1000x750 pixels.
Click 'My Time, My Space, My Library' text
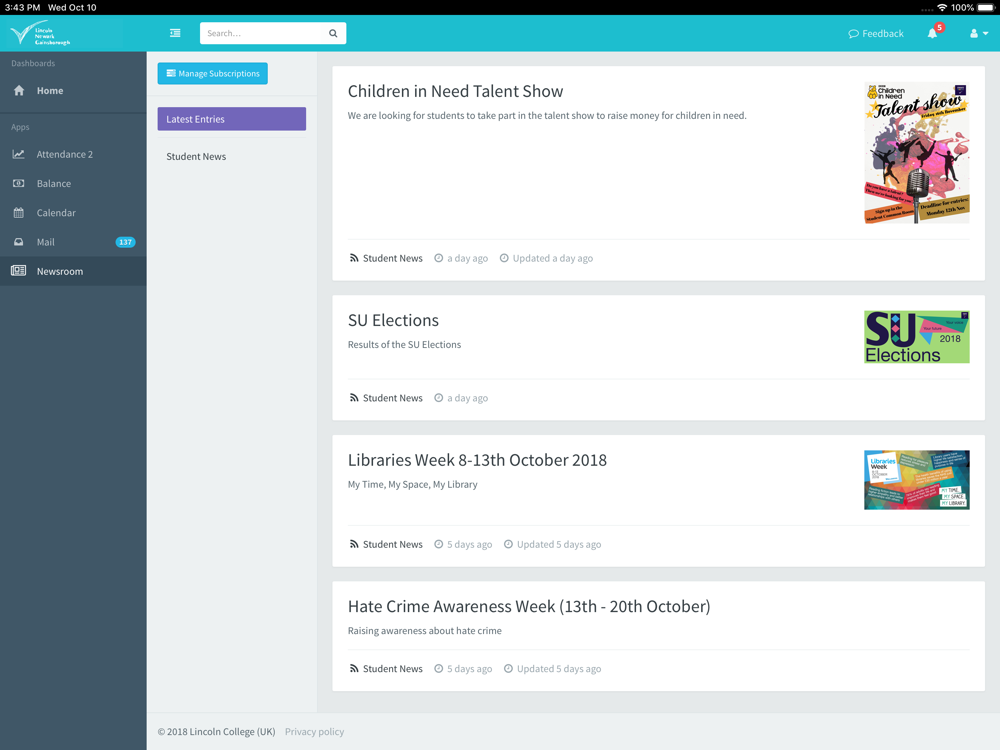(x=413, y=485)
